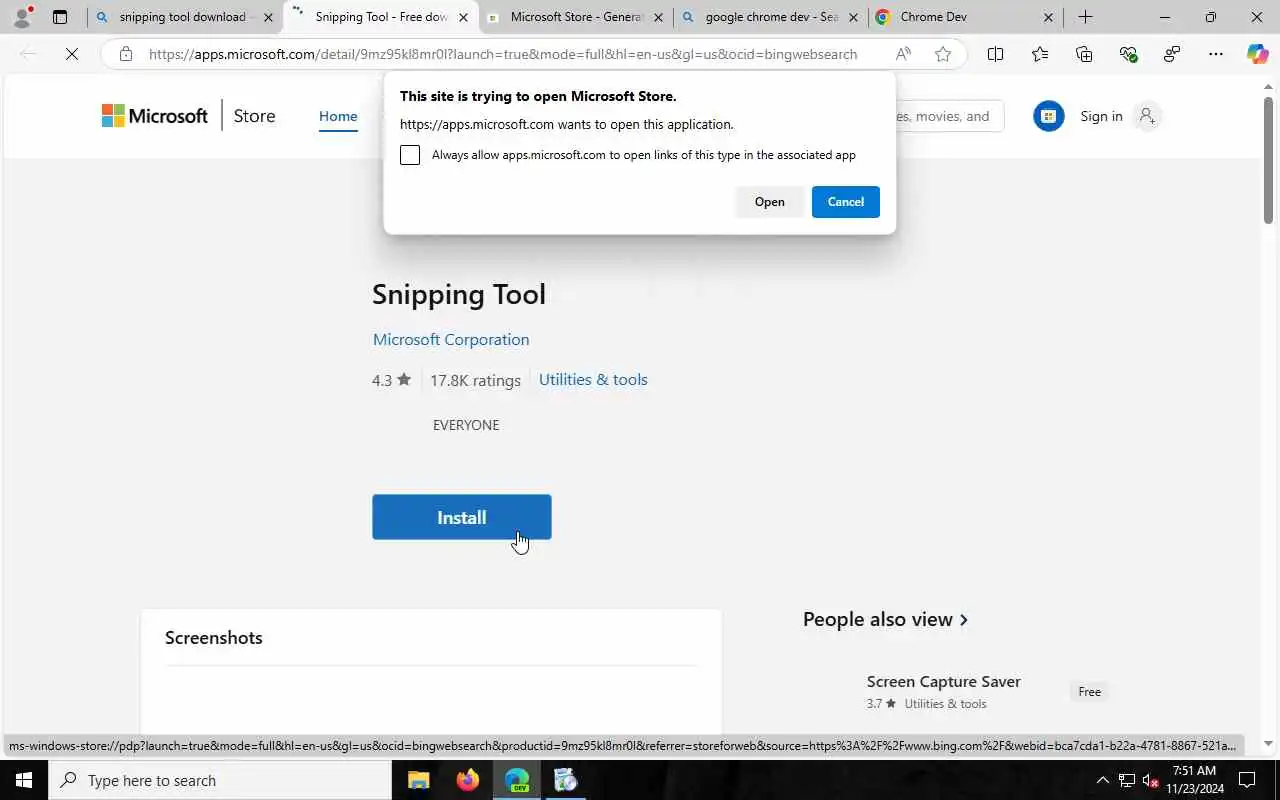Image resolution: width=1280 pixels, height=800 pixels.
Task: Switch to google chrome dev search tab
Action: (770, 17)
